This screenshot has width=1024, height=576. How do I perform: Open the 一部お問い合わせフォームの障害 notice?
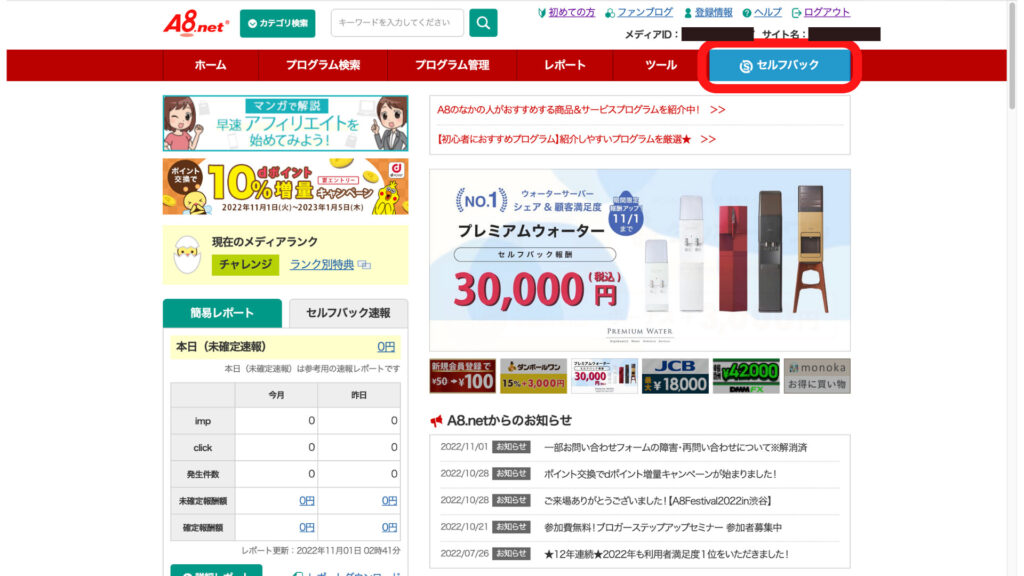point(675,447)
